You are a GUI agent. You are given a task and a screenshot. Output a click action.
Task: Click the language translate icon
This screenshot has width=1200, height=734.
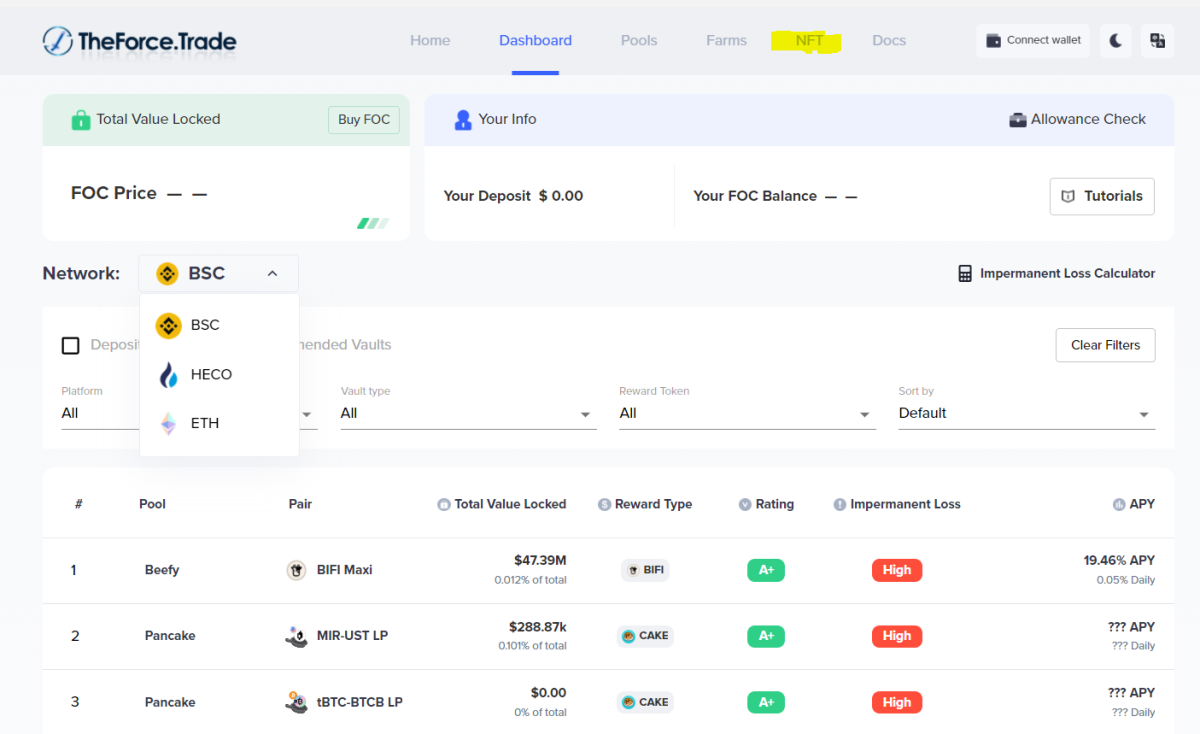tap(1157, 41)
